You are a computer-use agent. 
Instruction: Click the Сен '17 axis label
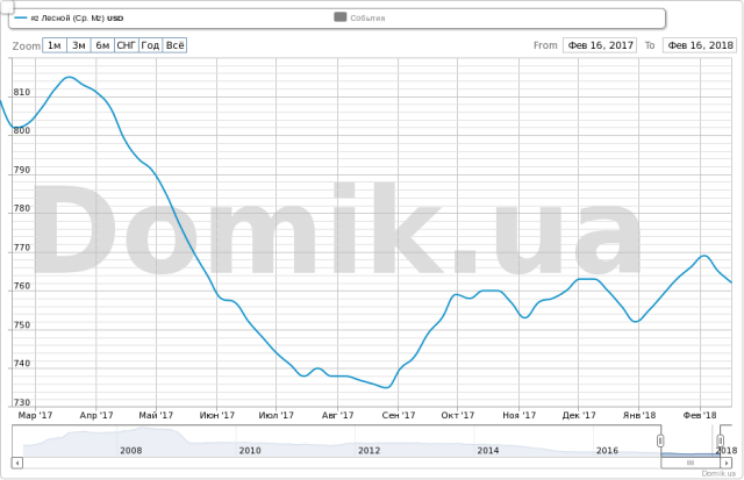click(x=398, y=415)
